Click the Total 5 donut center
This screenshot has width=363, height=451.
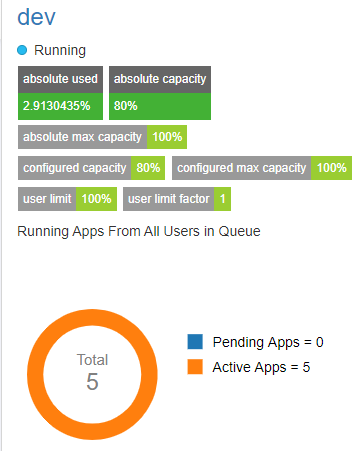92,372
